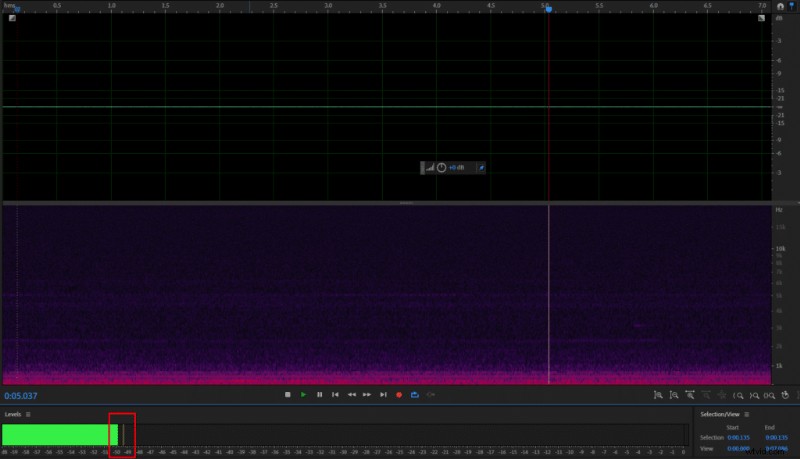Stop playback with the Stop button
The width and height of the screenshot is (800, 459).
(x=288, y=395)
